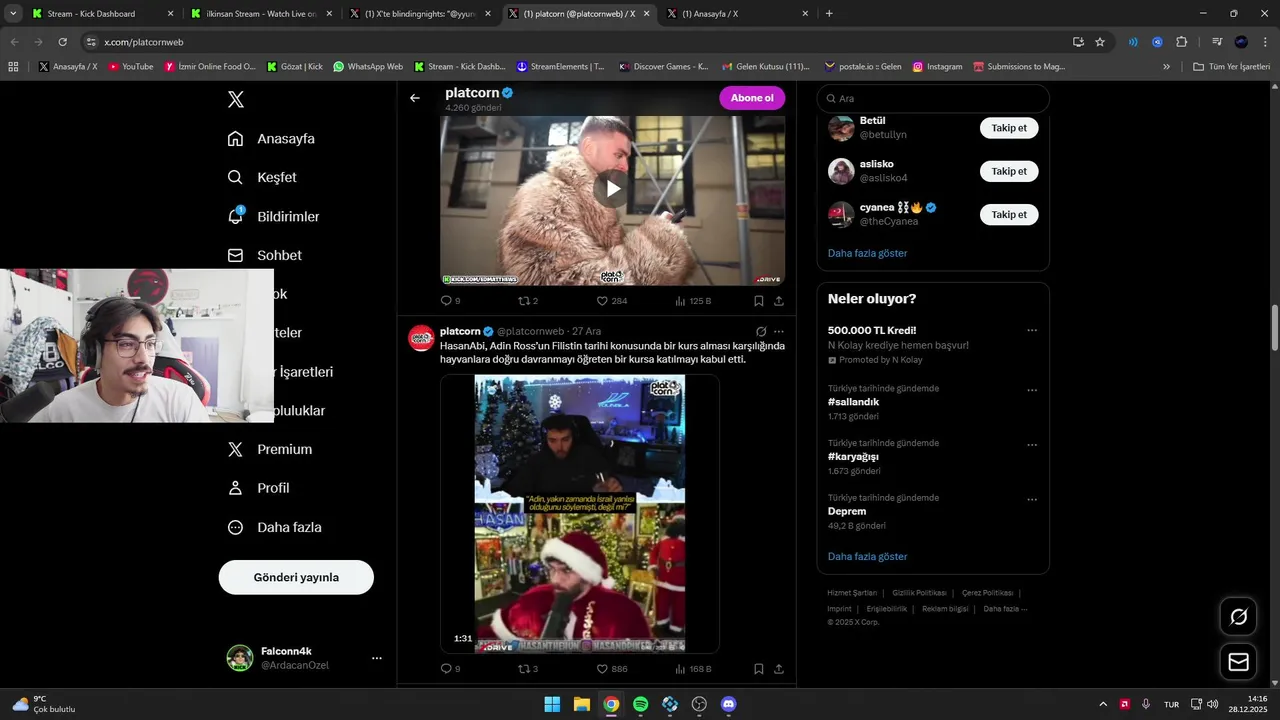Viewport: 1280px width, 720px height.
Task: Focus the Ara search field
Action: point(933,99)
